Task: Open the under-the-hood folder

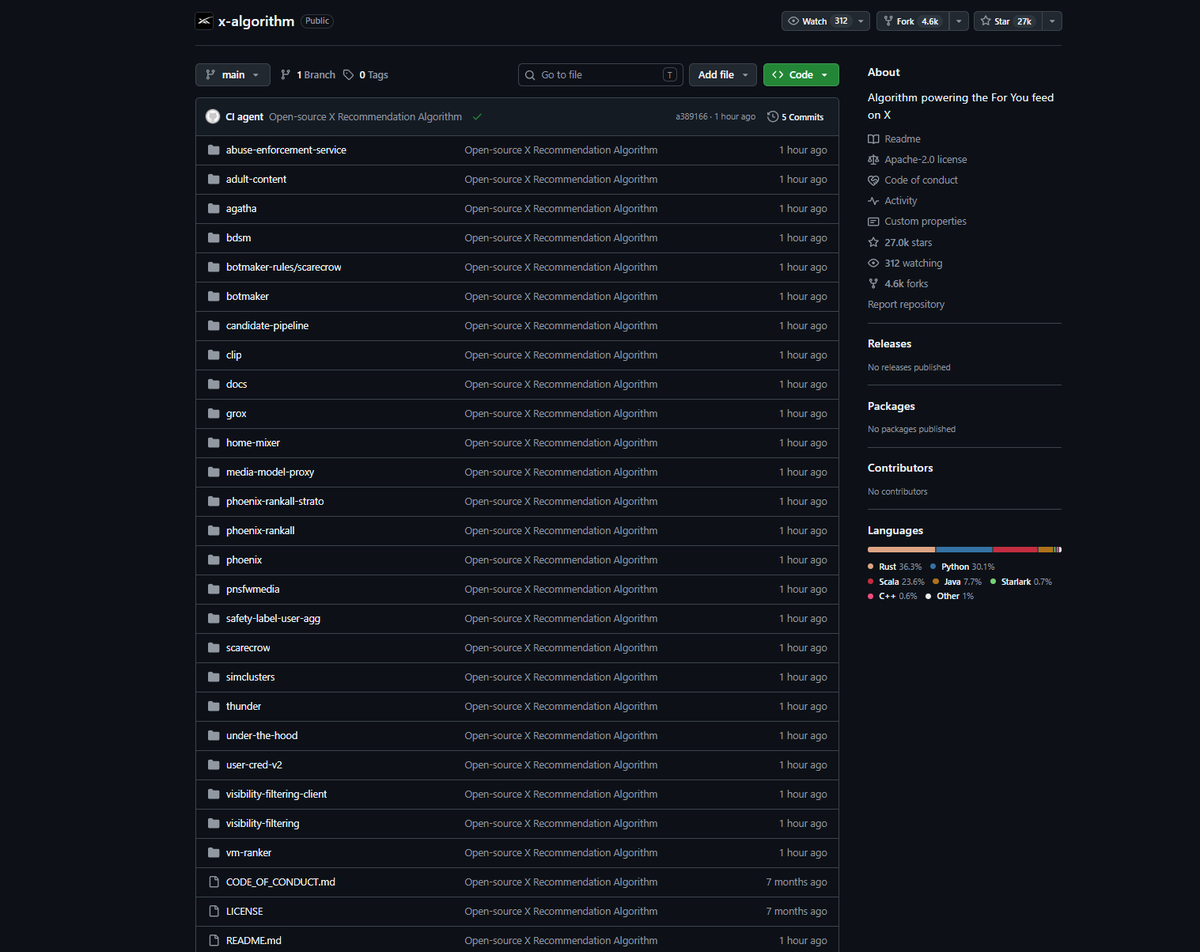Action: coord(262,736)
